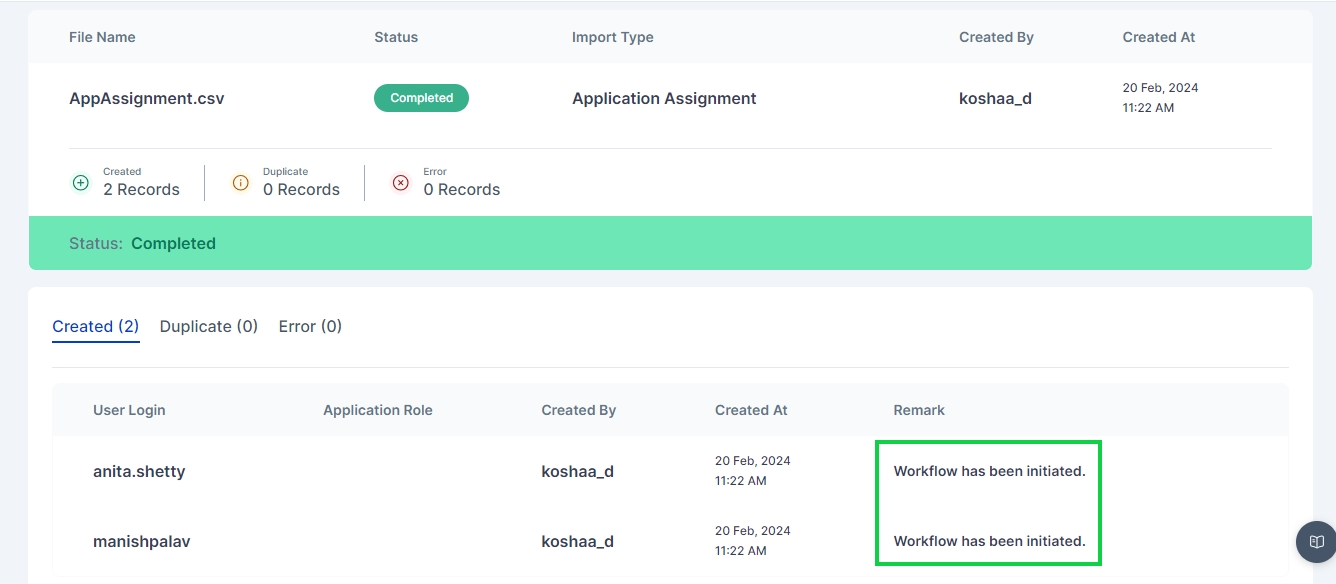Click the Remark column header

tap(919, 410)
